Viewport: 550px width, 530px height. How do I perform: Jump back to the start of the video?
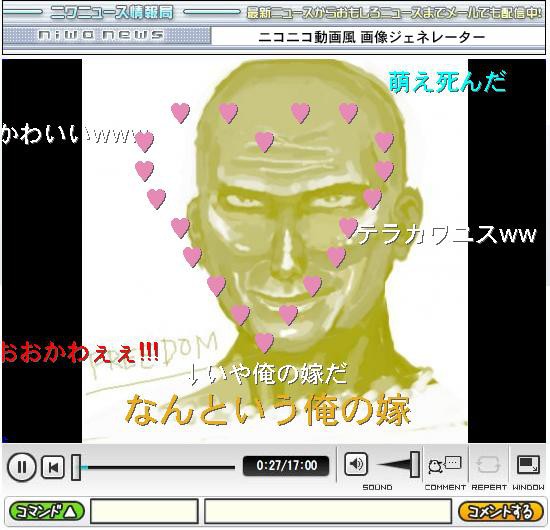coord(53,467)
